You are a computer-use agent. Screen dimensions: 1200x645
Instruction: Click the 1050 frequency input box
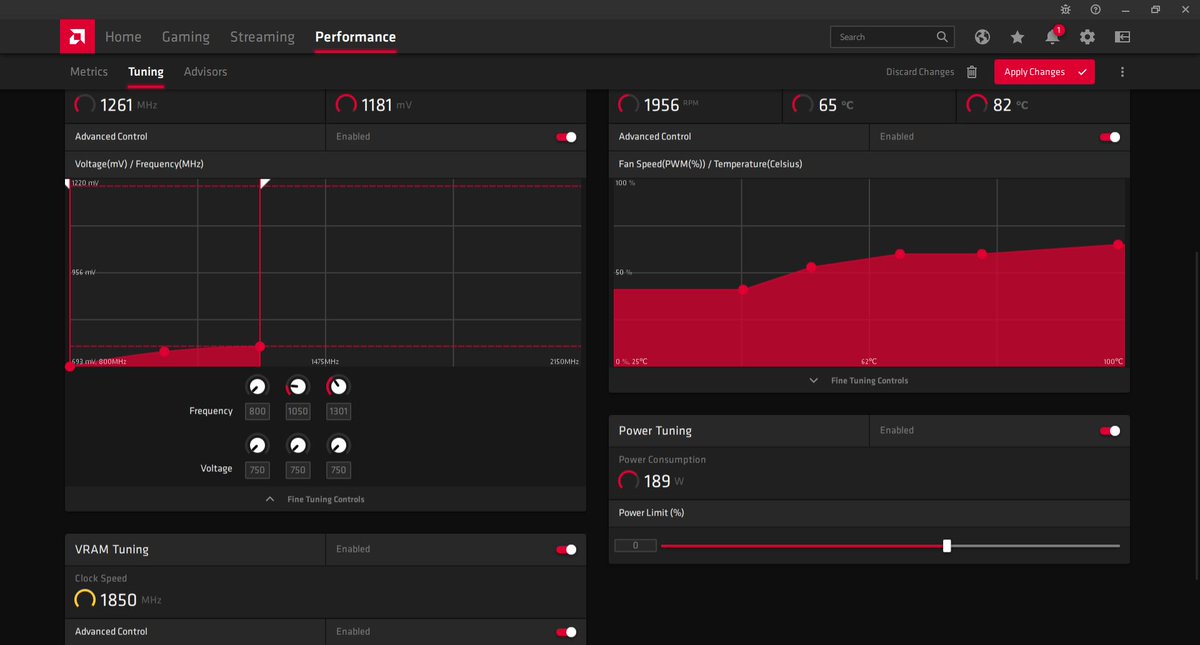pyautogui.click(x=298, y=411)
